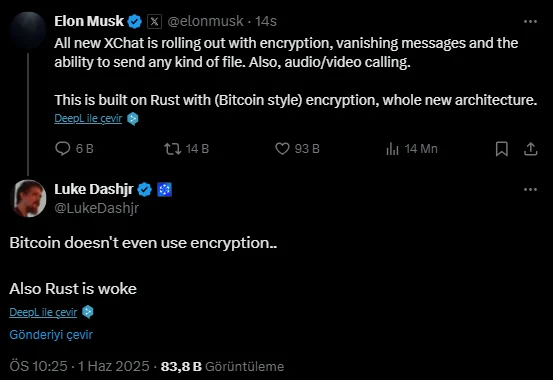Screen dimensions: 553x380
Task: Translate Luke's reply via DeepL ile çevir
Action: click(43, 312)
